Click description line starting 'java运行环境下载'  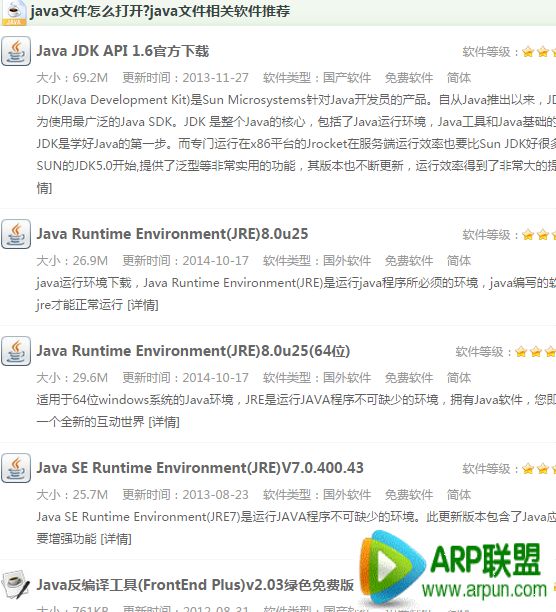coord(296,283)
